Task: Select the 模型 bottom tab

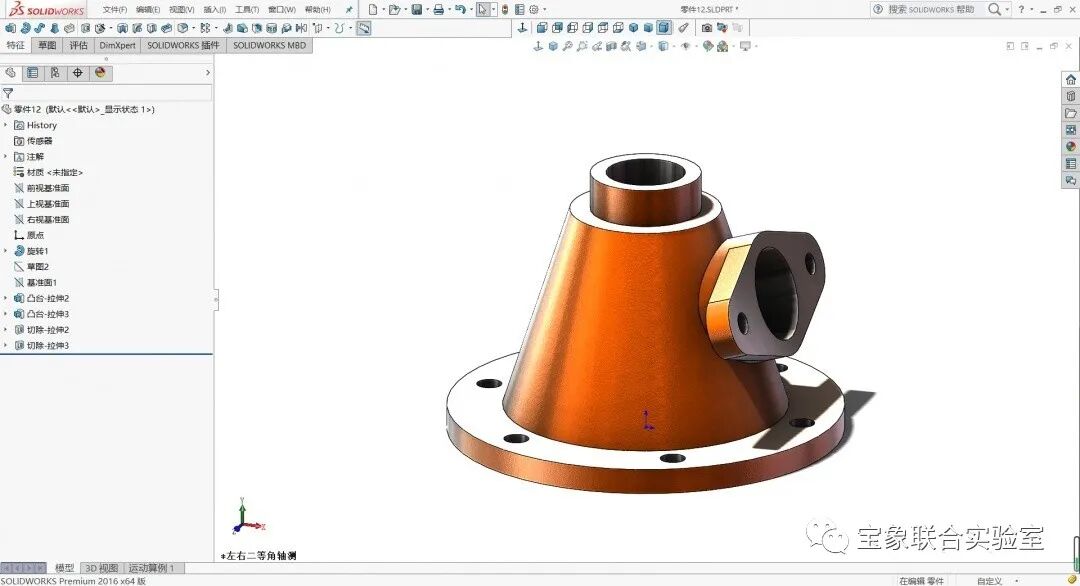Action: (x=64, y=568)
